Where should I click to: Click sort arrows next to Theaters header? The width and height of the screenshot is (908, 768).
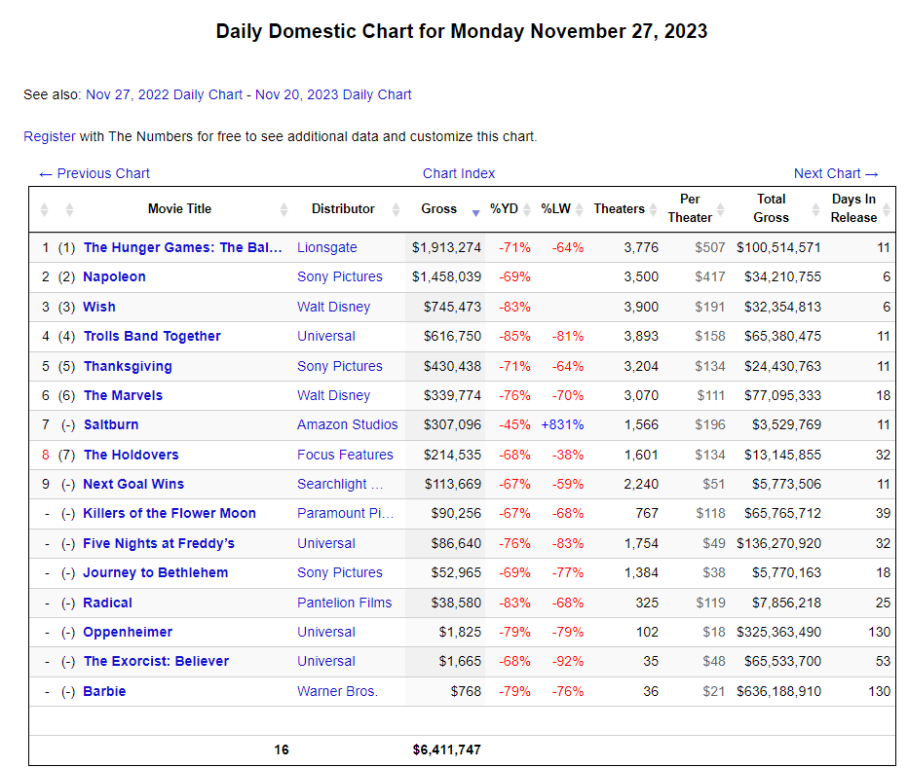click(653, 210)
